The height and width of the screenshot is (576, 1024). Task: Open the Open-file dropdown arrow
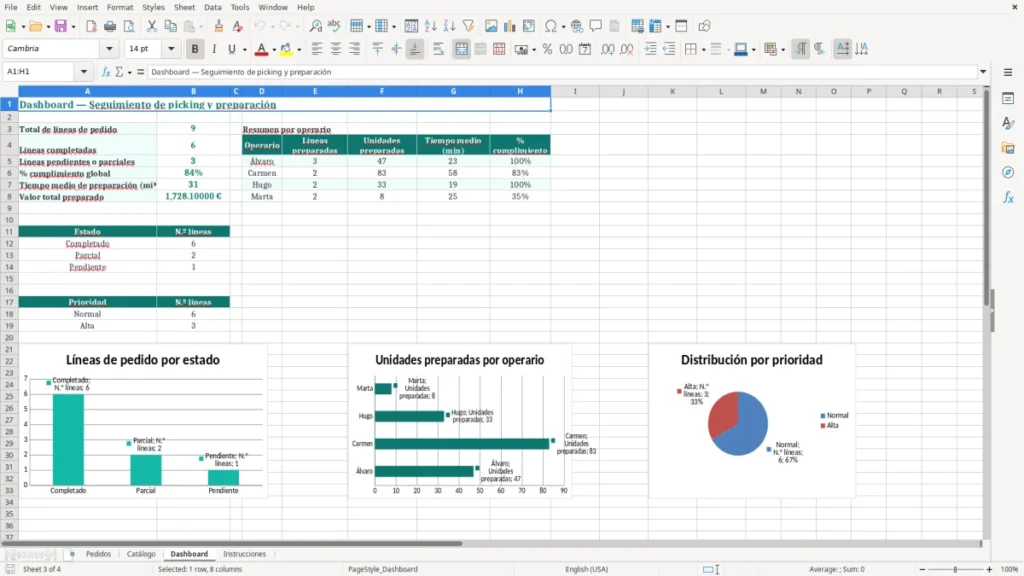point(48,27)
